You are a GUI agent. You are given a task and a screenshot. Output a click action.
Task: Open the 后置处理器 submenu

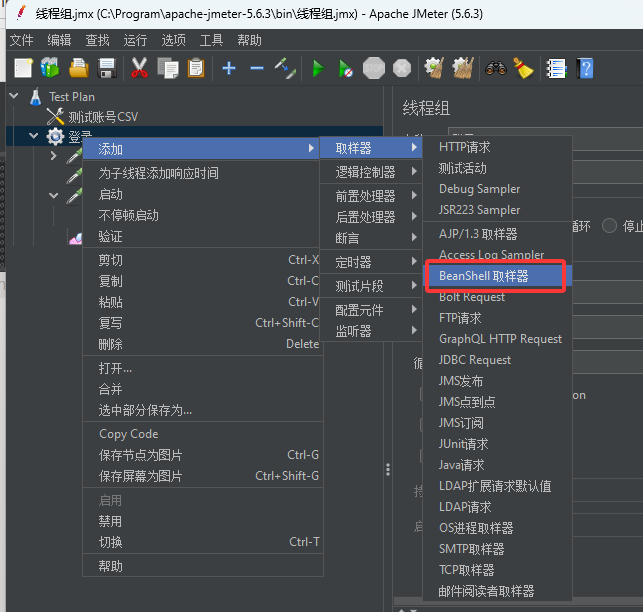pos(371,217)
